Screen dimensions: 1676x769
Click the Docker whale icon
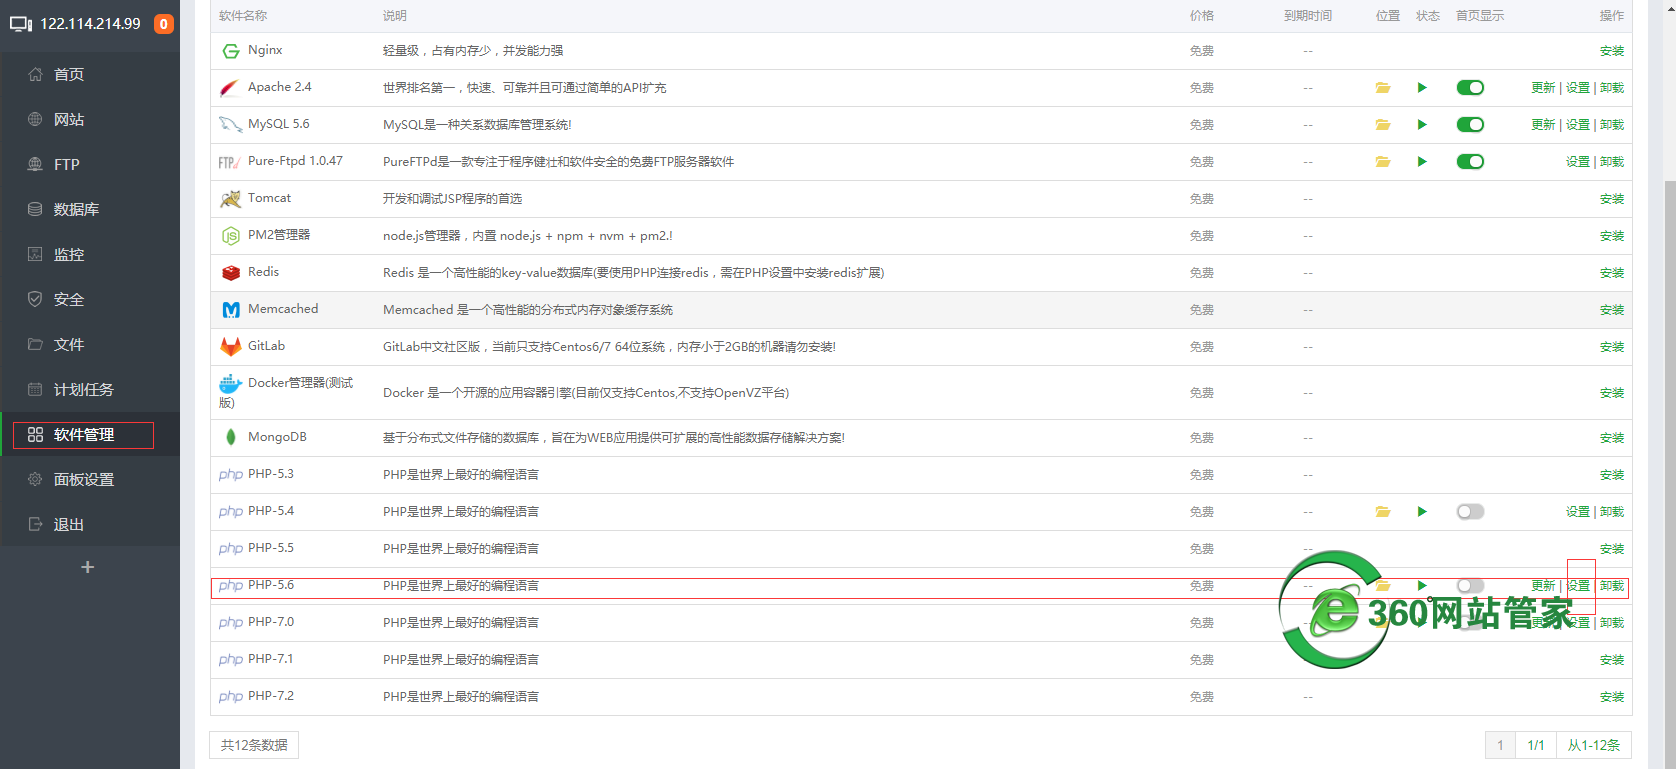coord(231,383)
